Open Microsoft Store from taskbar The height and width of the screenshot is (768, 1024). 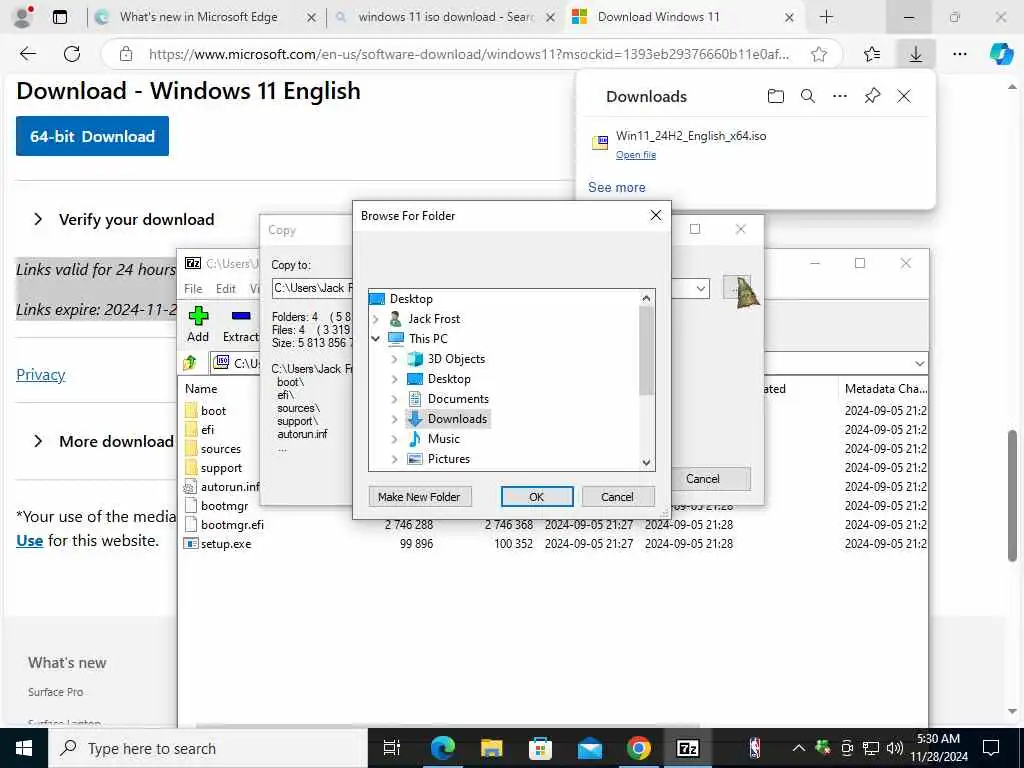pos(540,748)
